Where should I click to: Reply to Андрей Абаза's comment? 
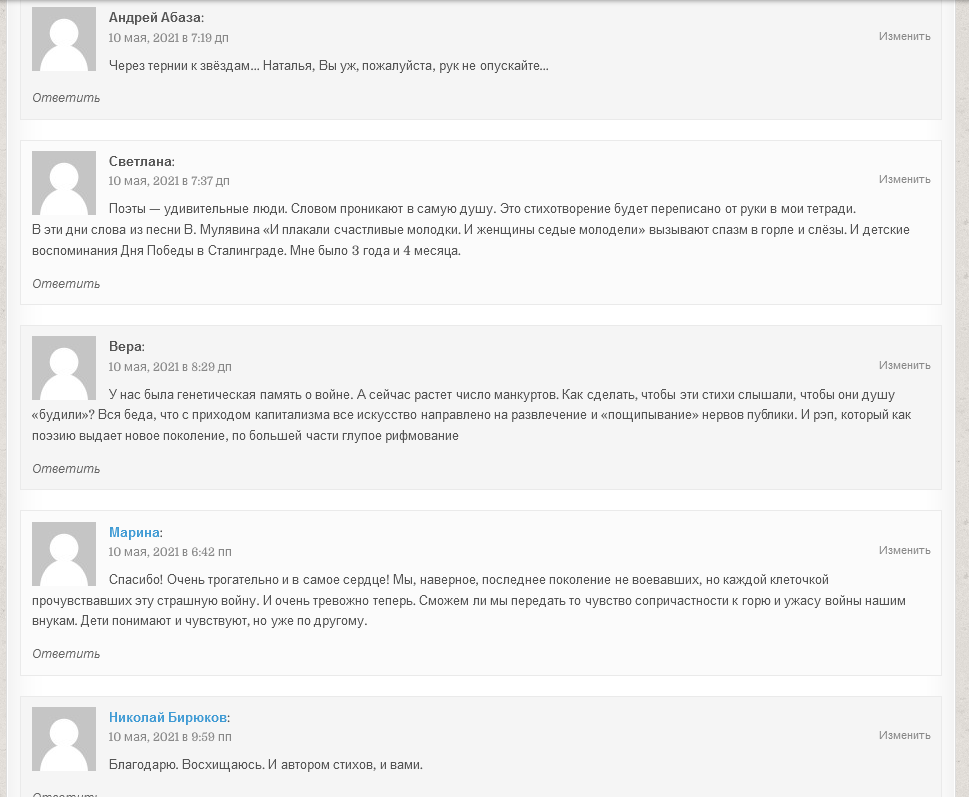(x=66, y=98)
